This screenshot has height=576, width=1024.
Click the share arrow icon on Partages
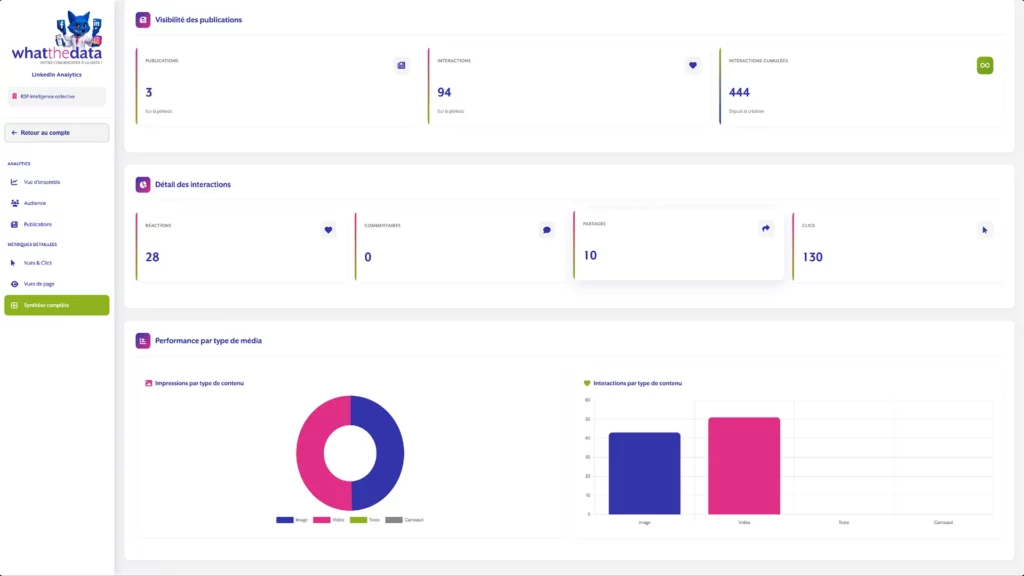(766, 228)
